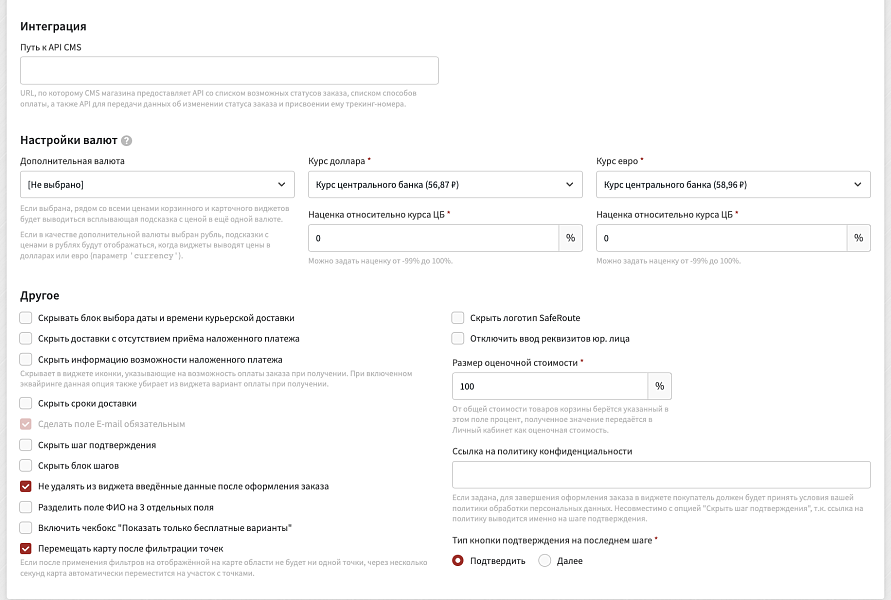This screenshot has width=891, height=600.
Task: Check the Скрыть логотип SafeRoute box
Action: click(458, 318)
